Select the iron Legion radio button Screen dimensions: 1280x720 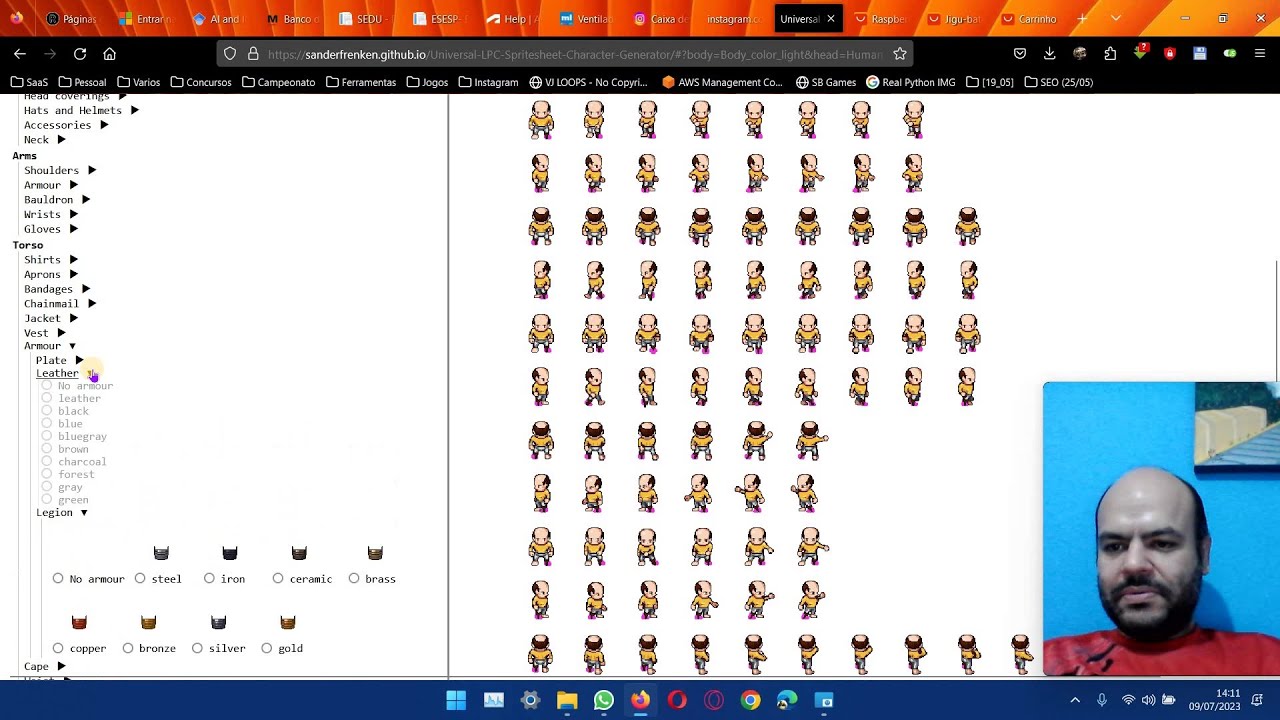click(x=209, y=578)
